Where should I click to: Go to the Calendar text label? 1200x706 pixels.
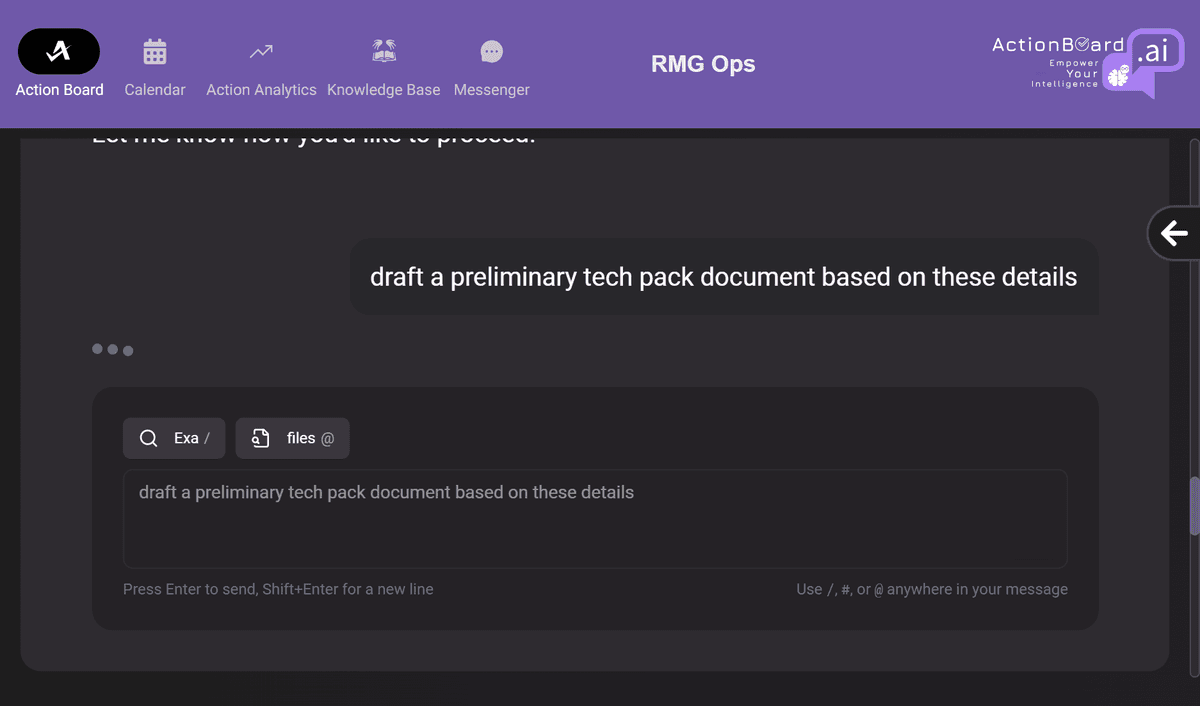point(155,90)
